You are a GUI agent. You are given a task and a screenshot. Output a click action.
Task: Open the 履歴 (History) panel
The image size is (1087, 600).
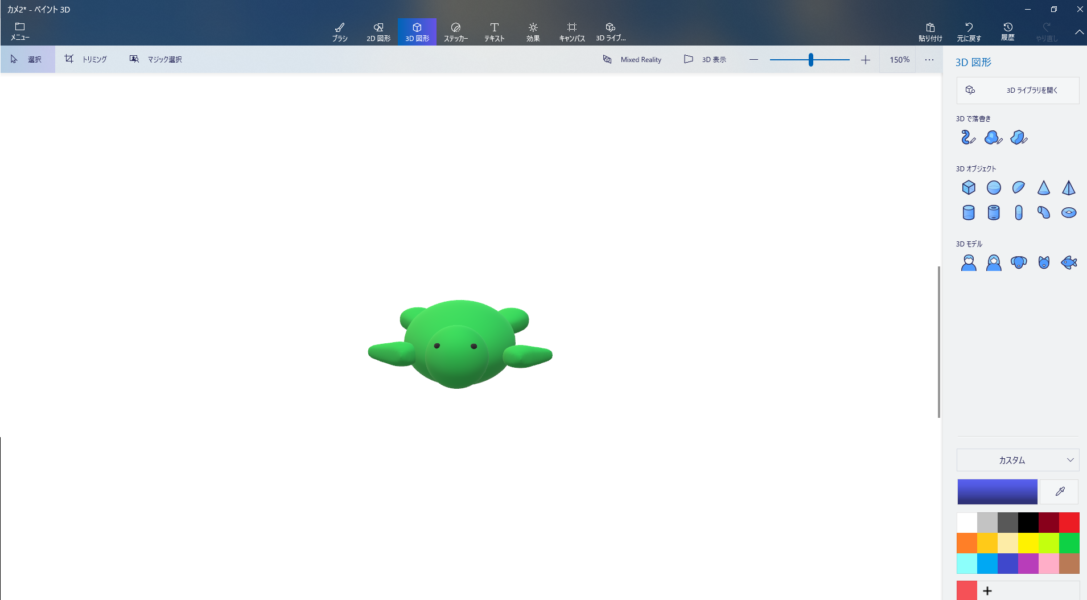pos(1008,32)
